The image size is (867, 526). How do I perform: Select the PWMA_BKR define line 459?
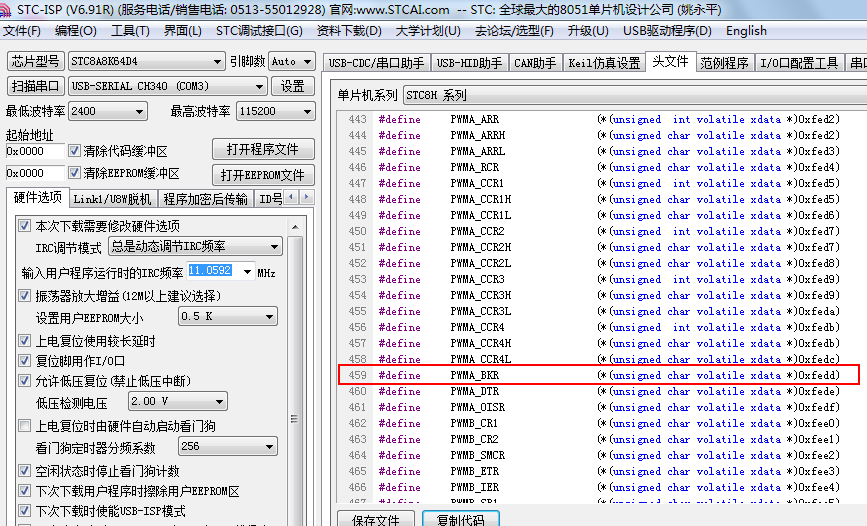600,375
